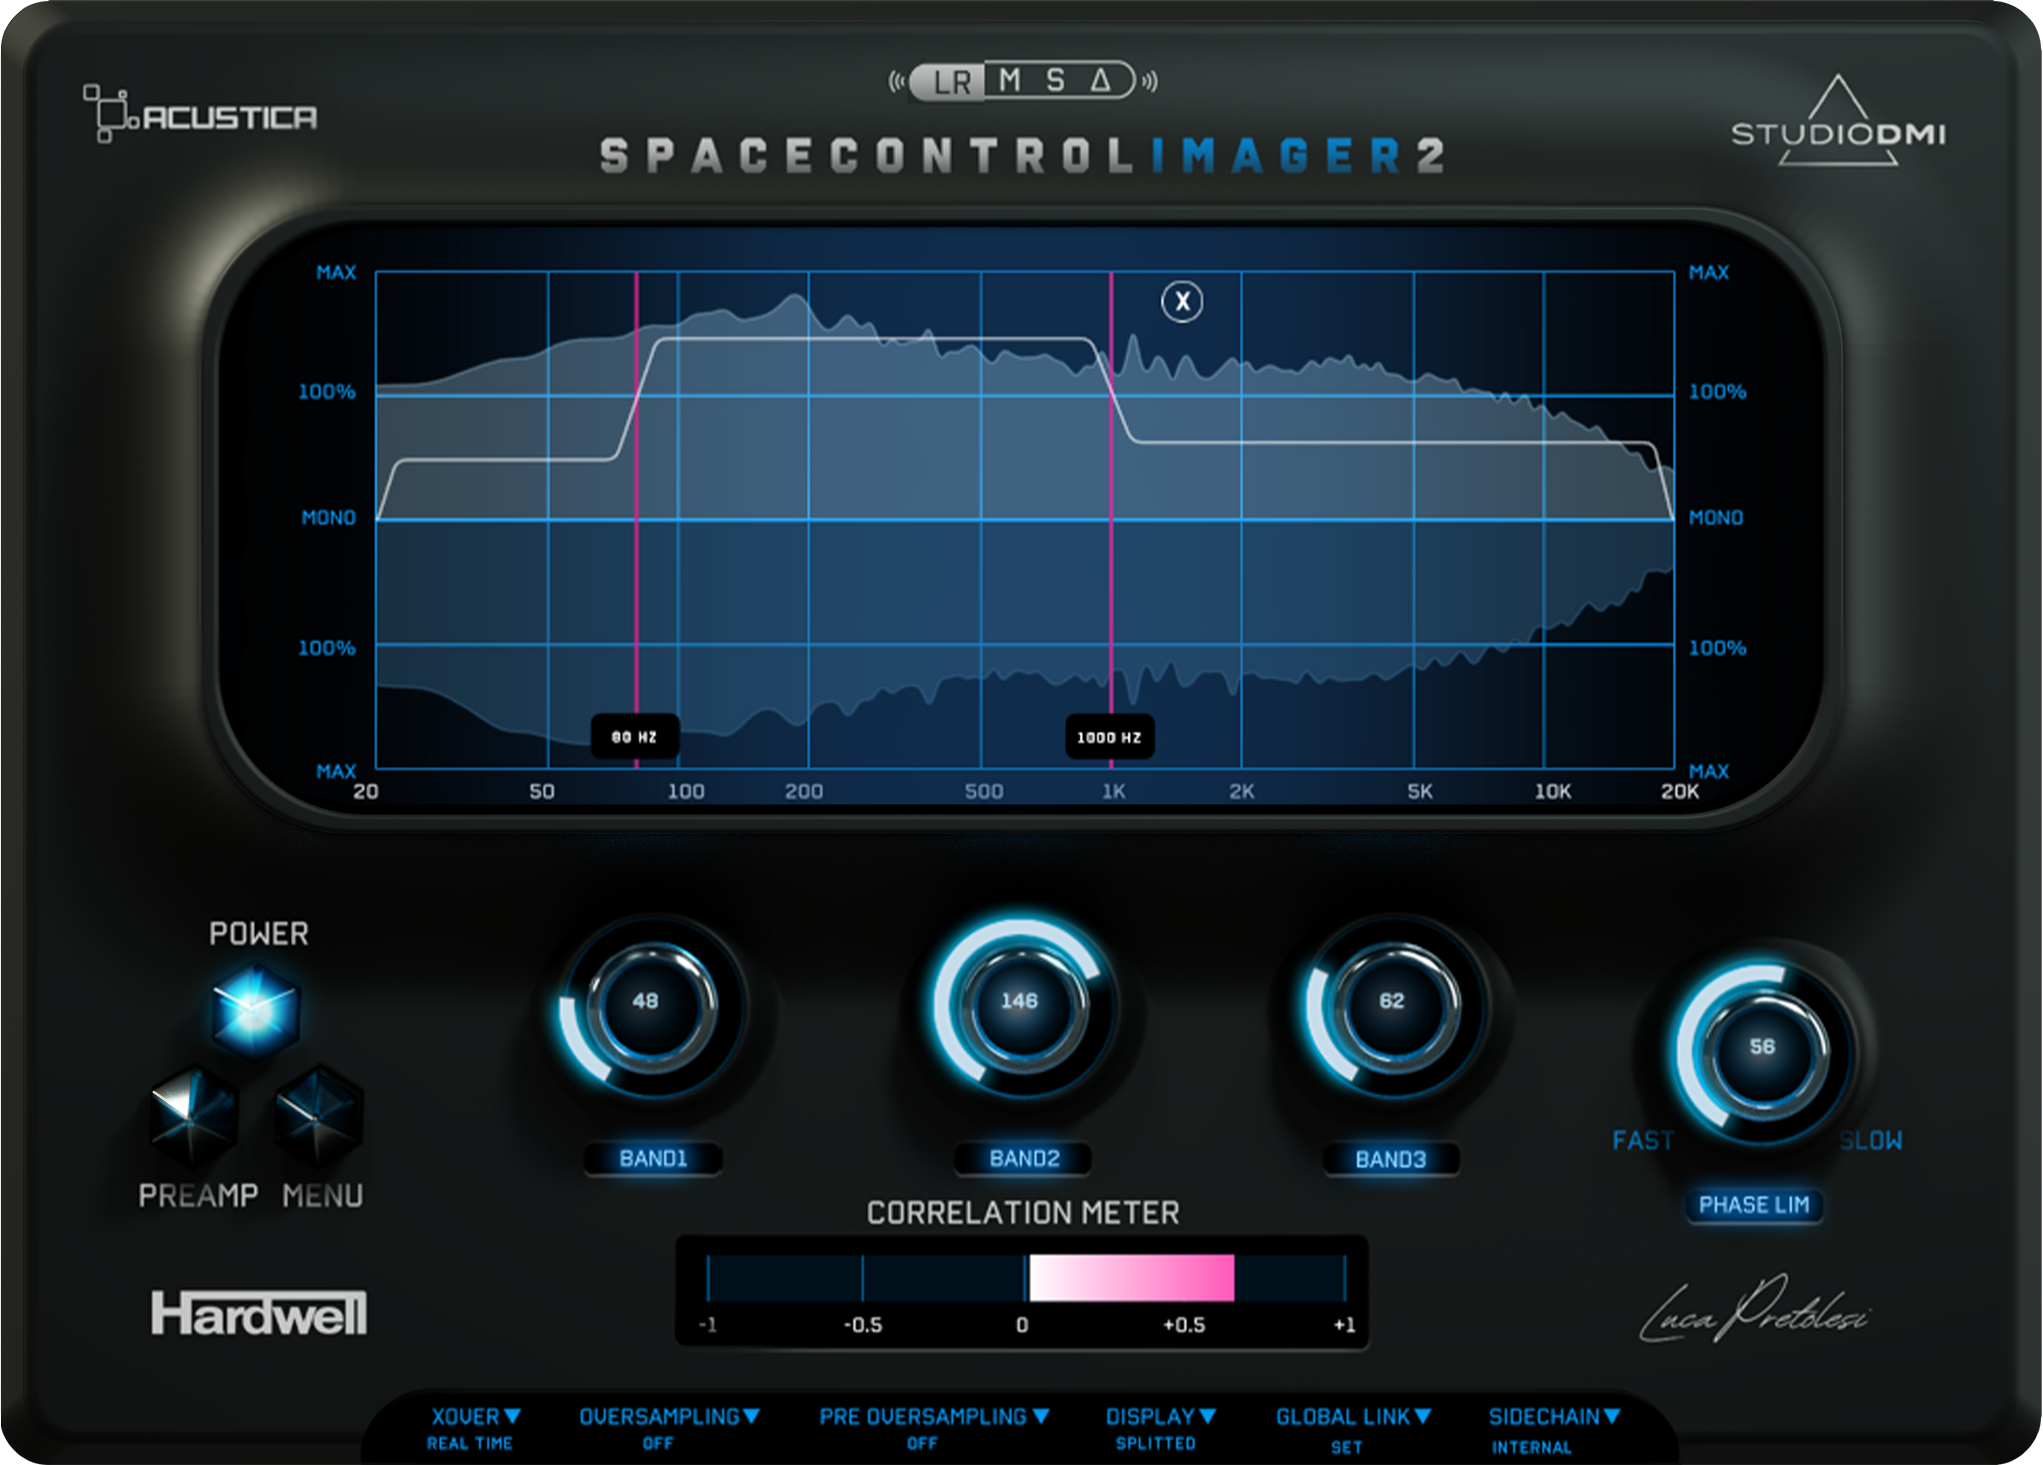
Task: Click the INTERNAL value under SIDECHAIN
Action: click(x=1531, y=1446)
